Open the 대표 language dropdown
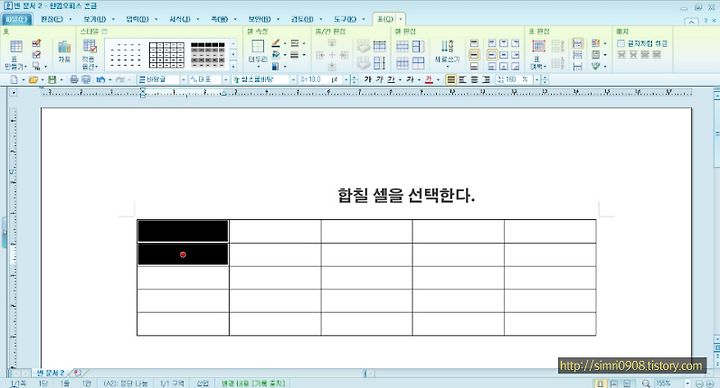 (x=225, y=79)
